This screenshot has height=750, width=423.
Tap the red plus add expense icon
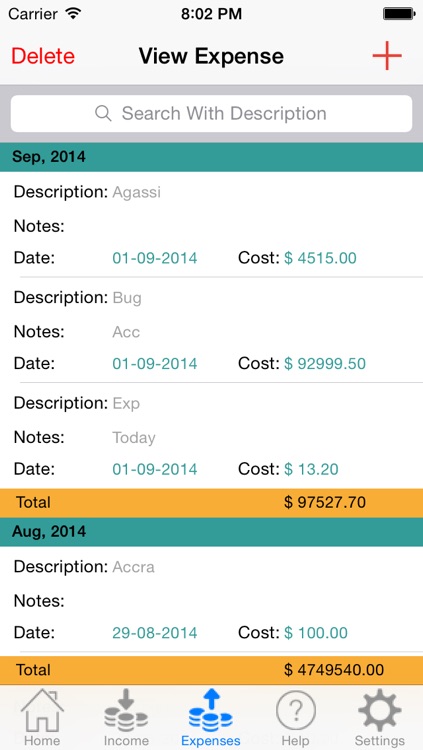click(387, 56)
